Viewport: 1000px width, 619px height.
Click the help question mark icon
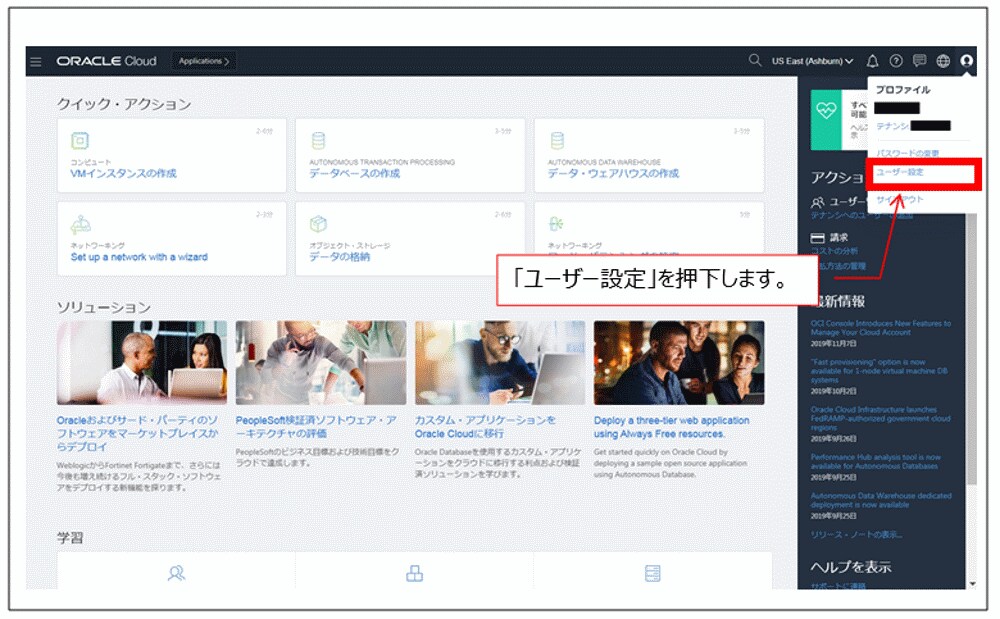tap(896, 62)
